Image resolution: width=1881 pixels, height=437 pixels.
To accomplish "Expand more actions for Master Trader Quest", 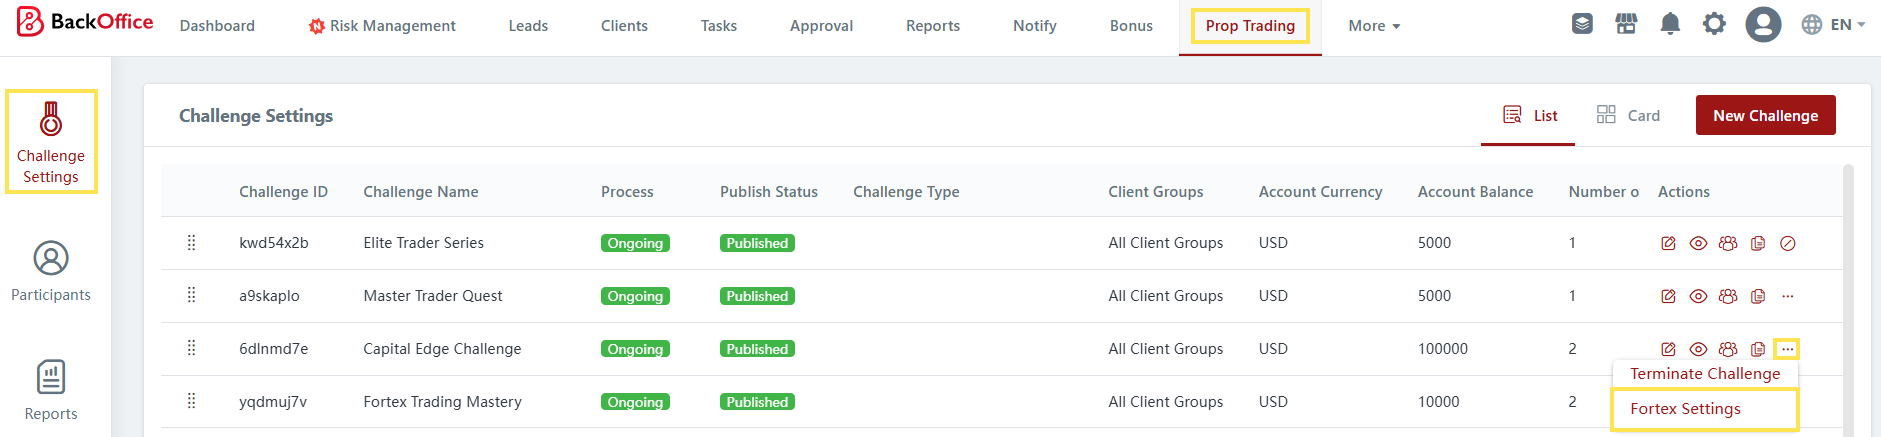I will coord(1788,296).
